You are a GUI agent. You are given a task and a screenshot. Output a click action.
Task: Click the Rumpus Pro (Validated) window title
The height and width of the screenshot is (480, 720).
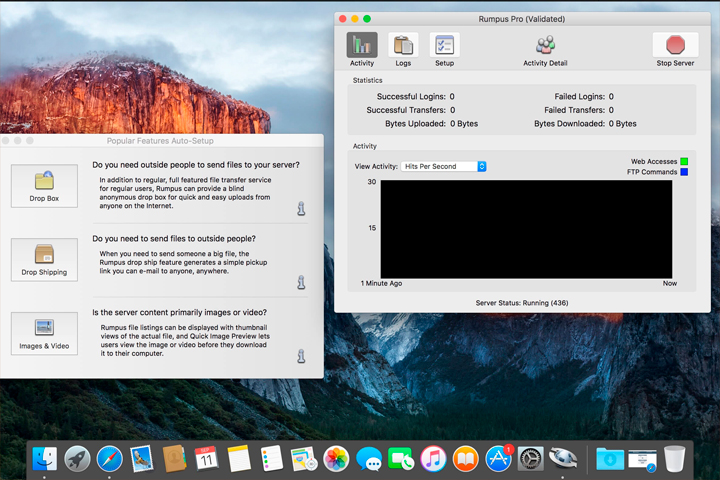(522, 19)
